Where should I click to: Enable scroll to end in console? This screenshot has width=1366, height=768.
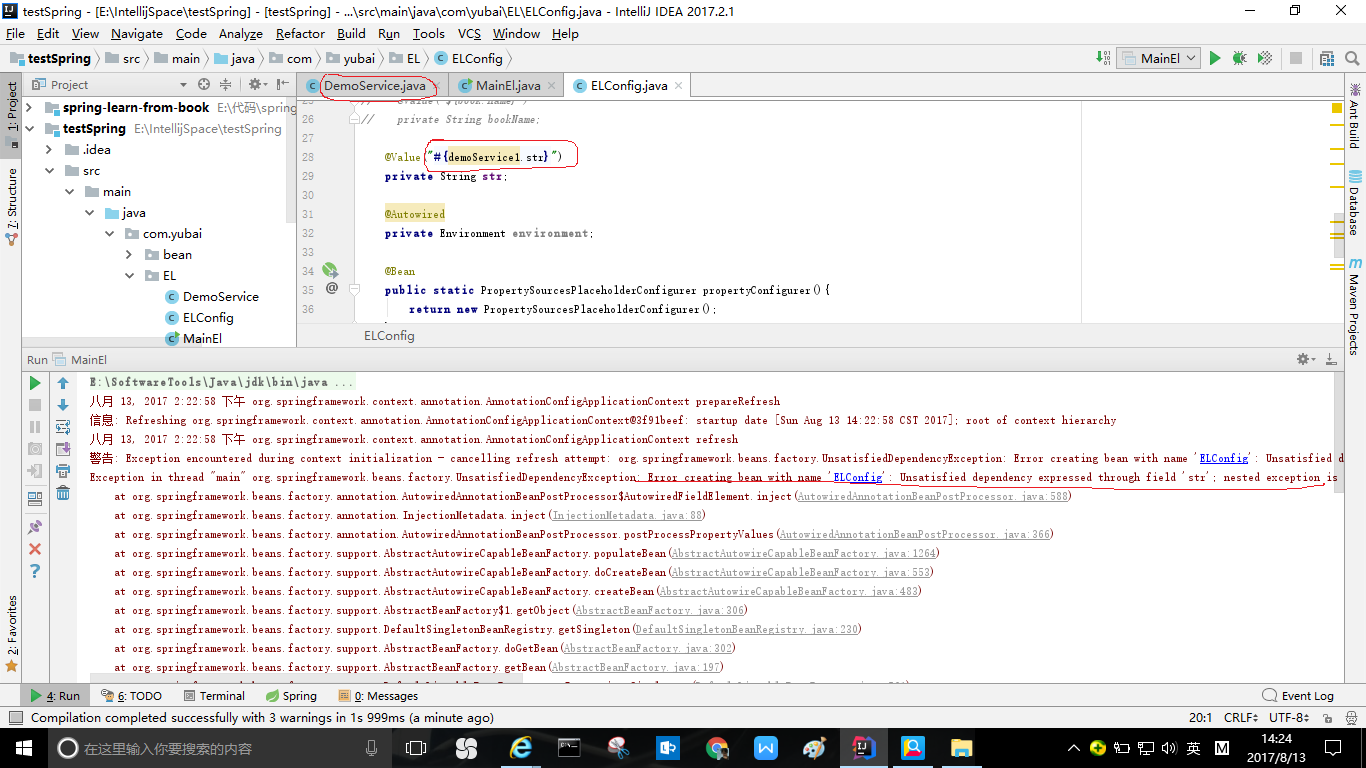pos(63,449)
